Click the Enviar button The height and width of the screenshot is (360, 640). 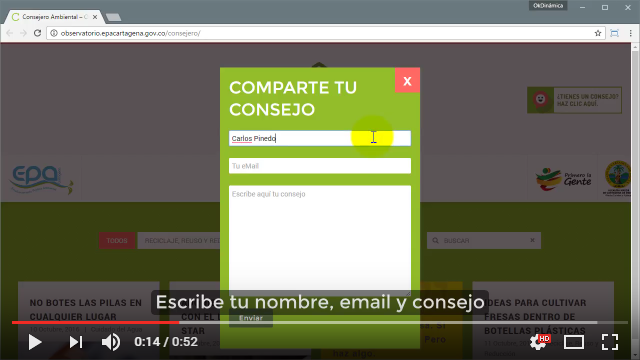click(x=251, y=318)
